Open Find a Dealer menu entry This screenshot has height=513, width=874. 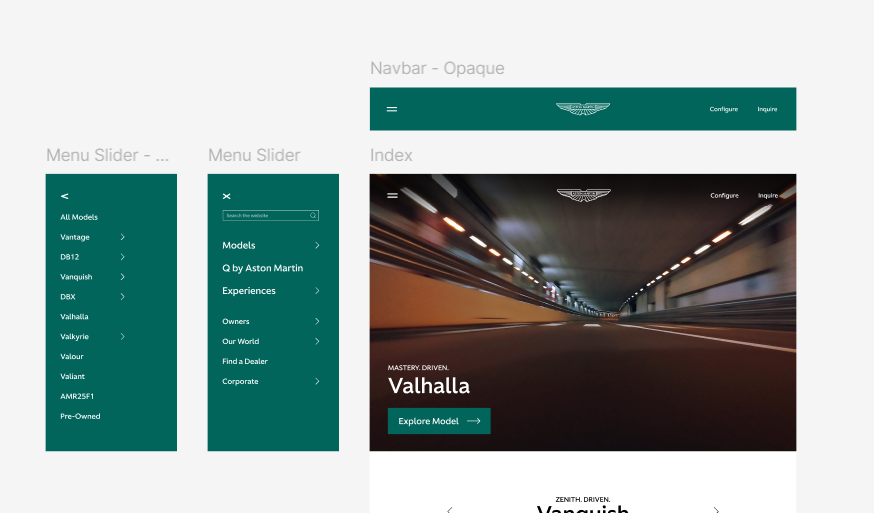click(x=245, y=361)
